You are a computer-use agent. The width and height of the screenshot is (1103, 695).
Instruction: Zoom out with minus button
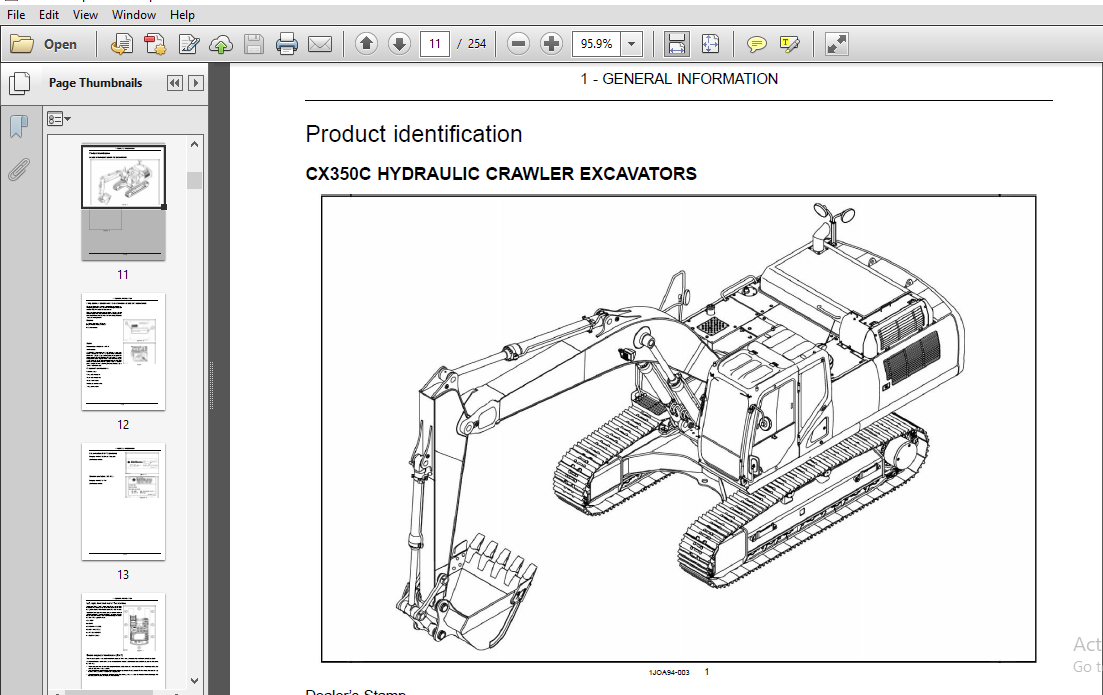[x=518, y=44]
